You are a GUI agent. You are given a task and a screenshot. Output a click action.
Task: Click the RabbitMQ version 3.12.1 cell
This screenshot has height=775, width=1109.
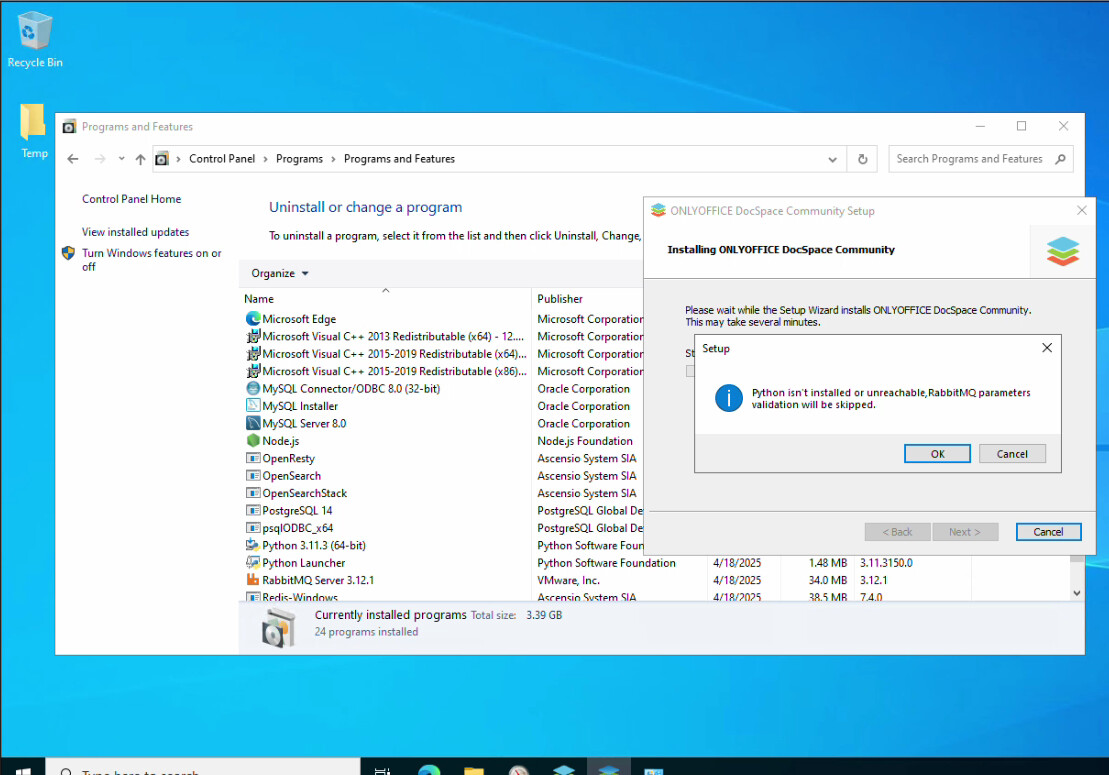pos(873,580)
